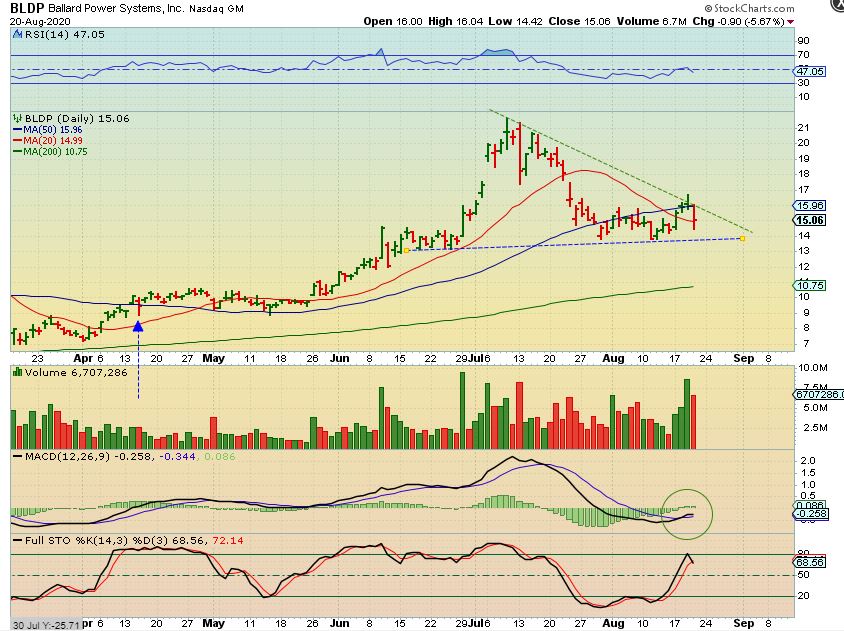Viewport: 844px width, 631px height.
Task: Click the bold 15.06 price tag on right axis
Action: [810, 220]
